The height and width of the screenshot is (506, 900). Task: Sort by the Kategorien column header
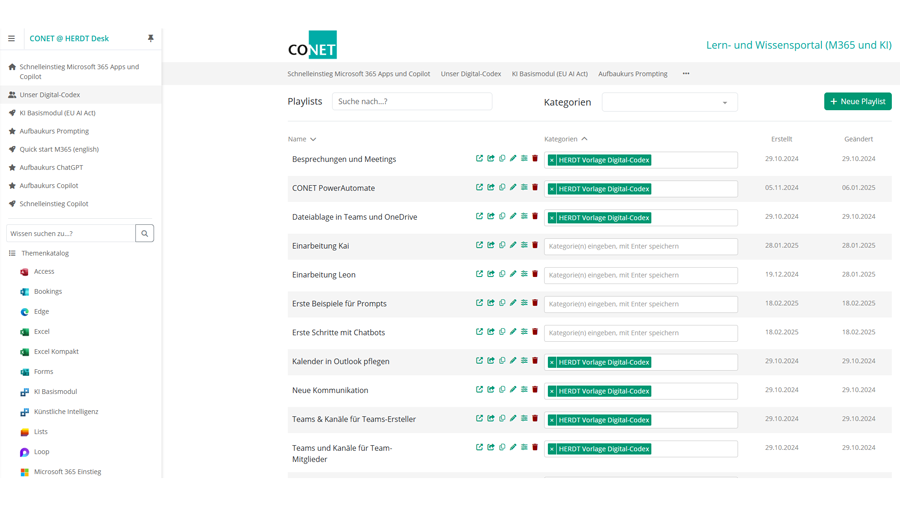566,139
